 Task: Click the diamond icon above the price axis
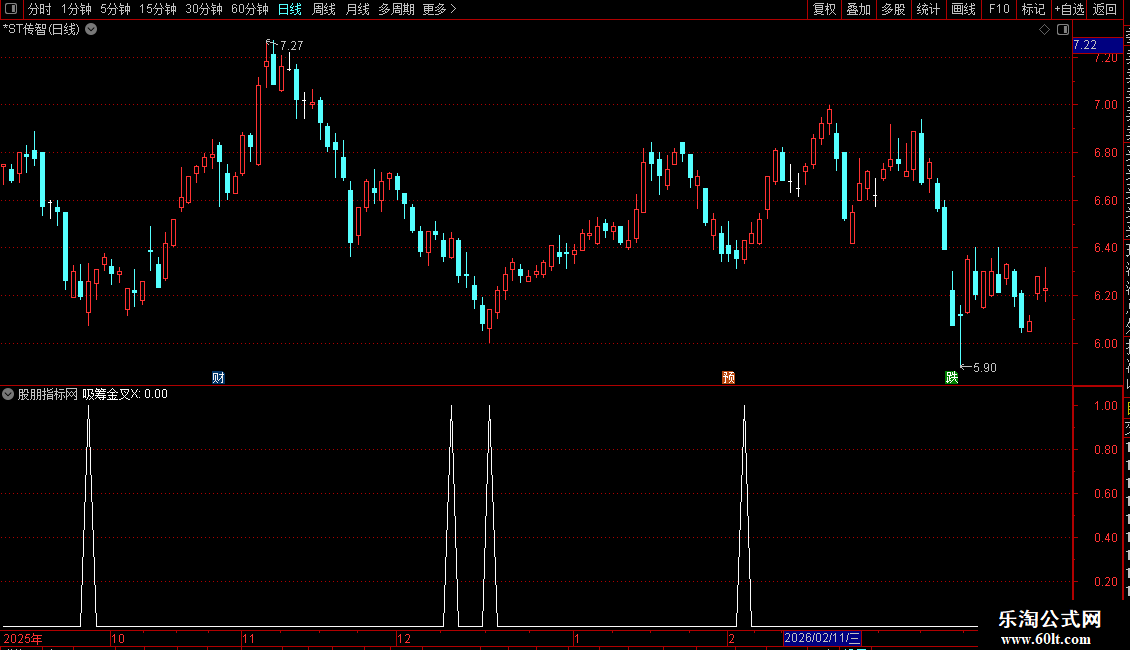click(x=1044, y=30)
